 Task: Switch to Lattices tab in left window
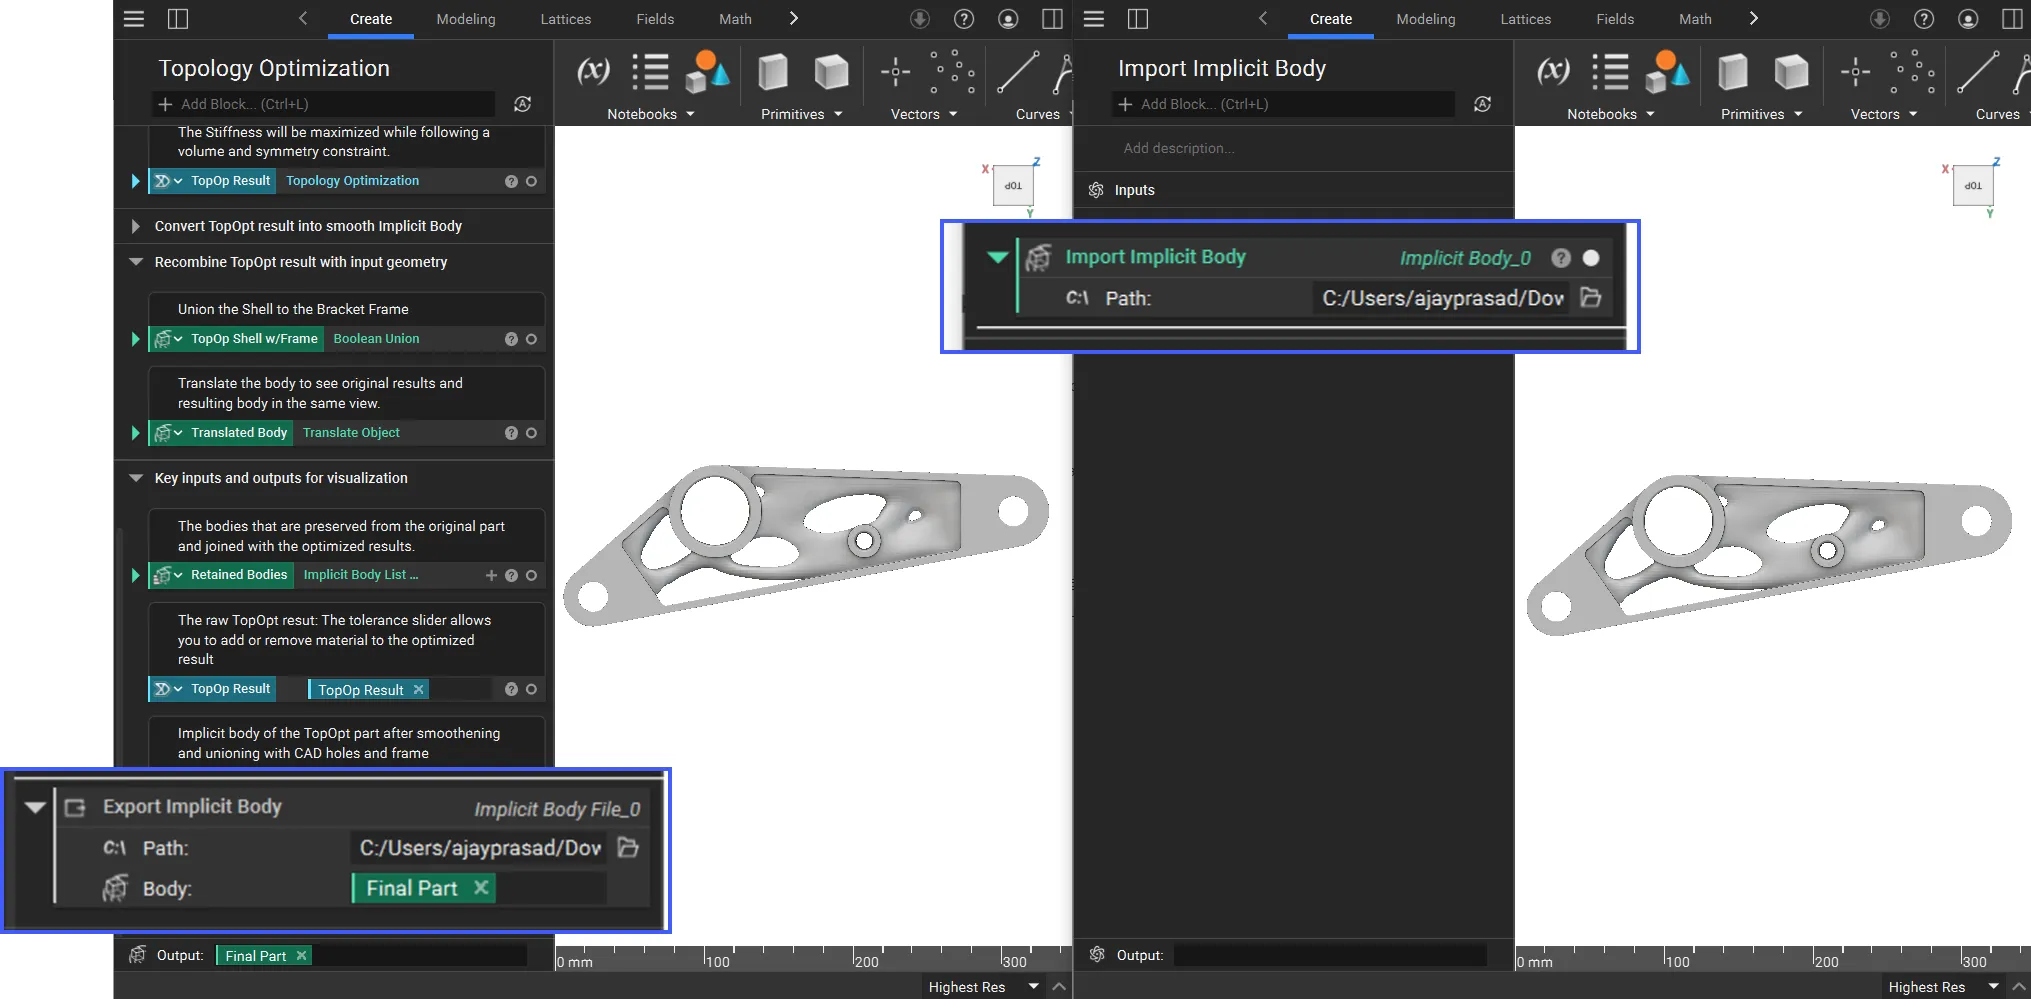[x=566, y=19]
